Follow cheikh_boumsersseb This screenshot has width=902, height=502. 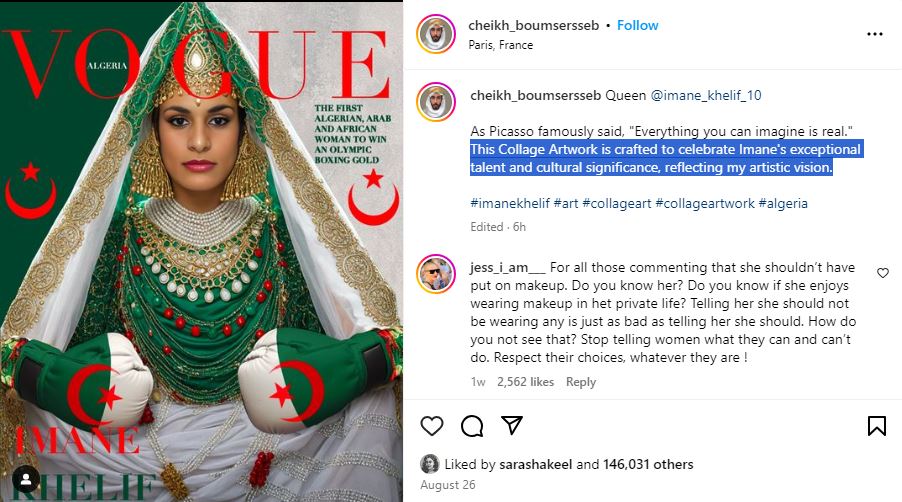tap(637, 25)
